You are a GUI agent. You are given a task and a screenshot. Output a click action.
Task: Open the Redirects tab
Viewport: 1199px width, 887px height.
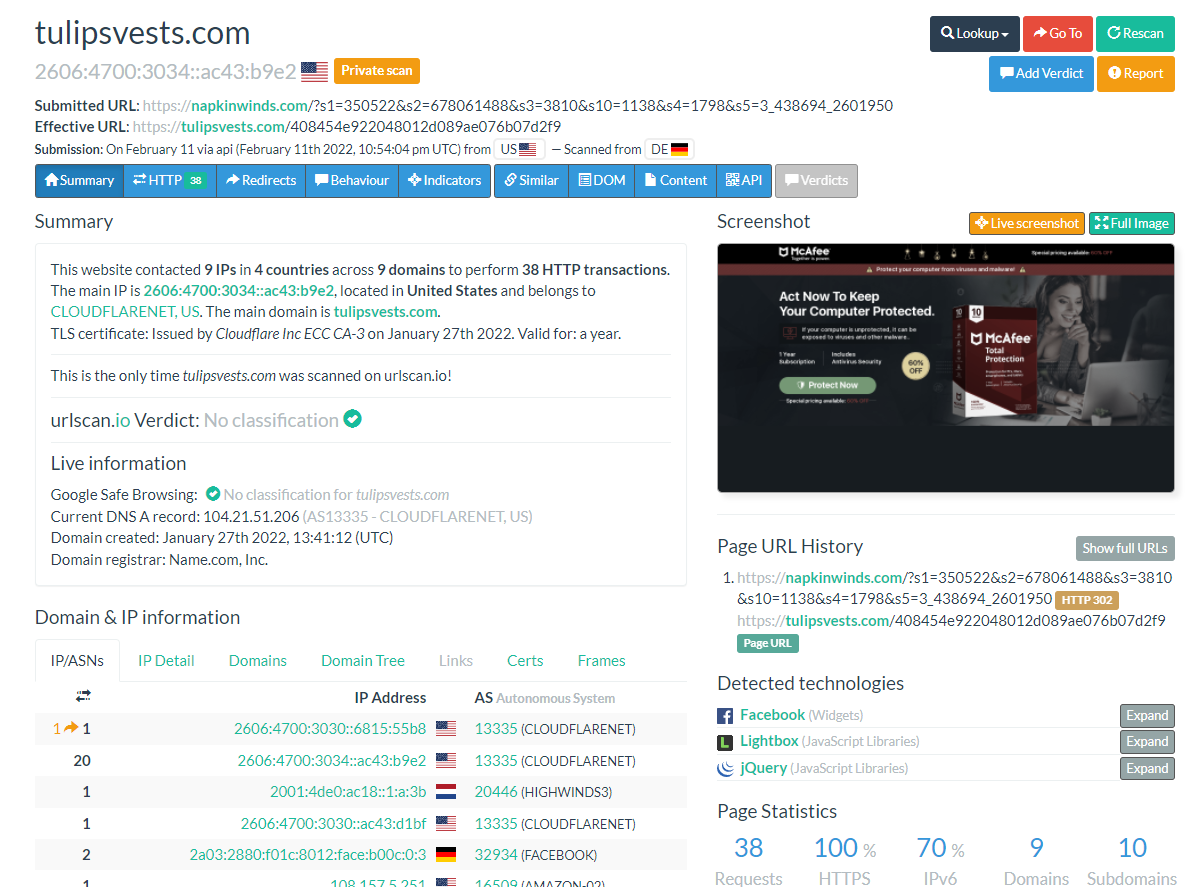pos(261,180)
